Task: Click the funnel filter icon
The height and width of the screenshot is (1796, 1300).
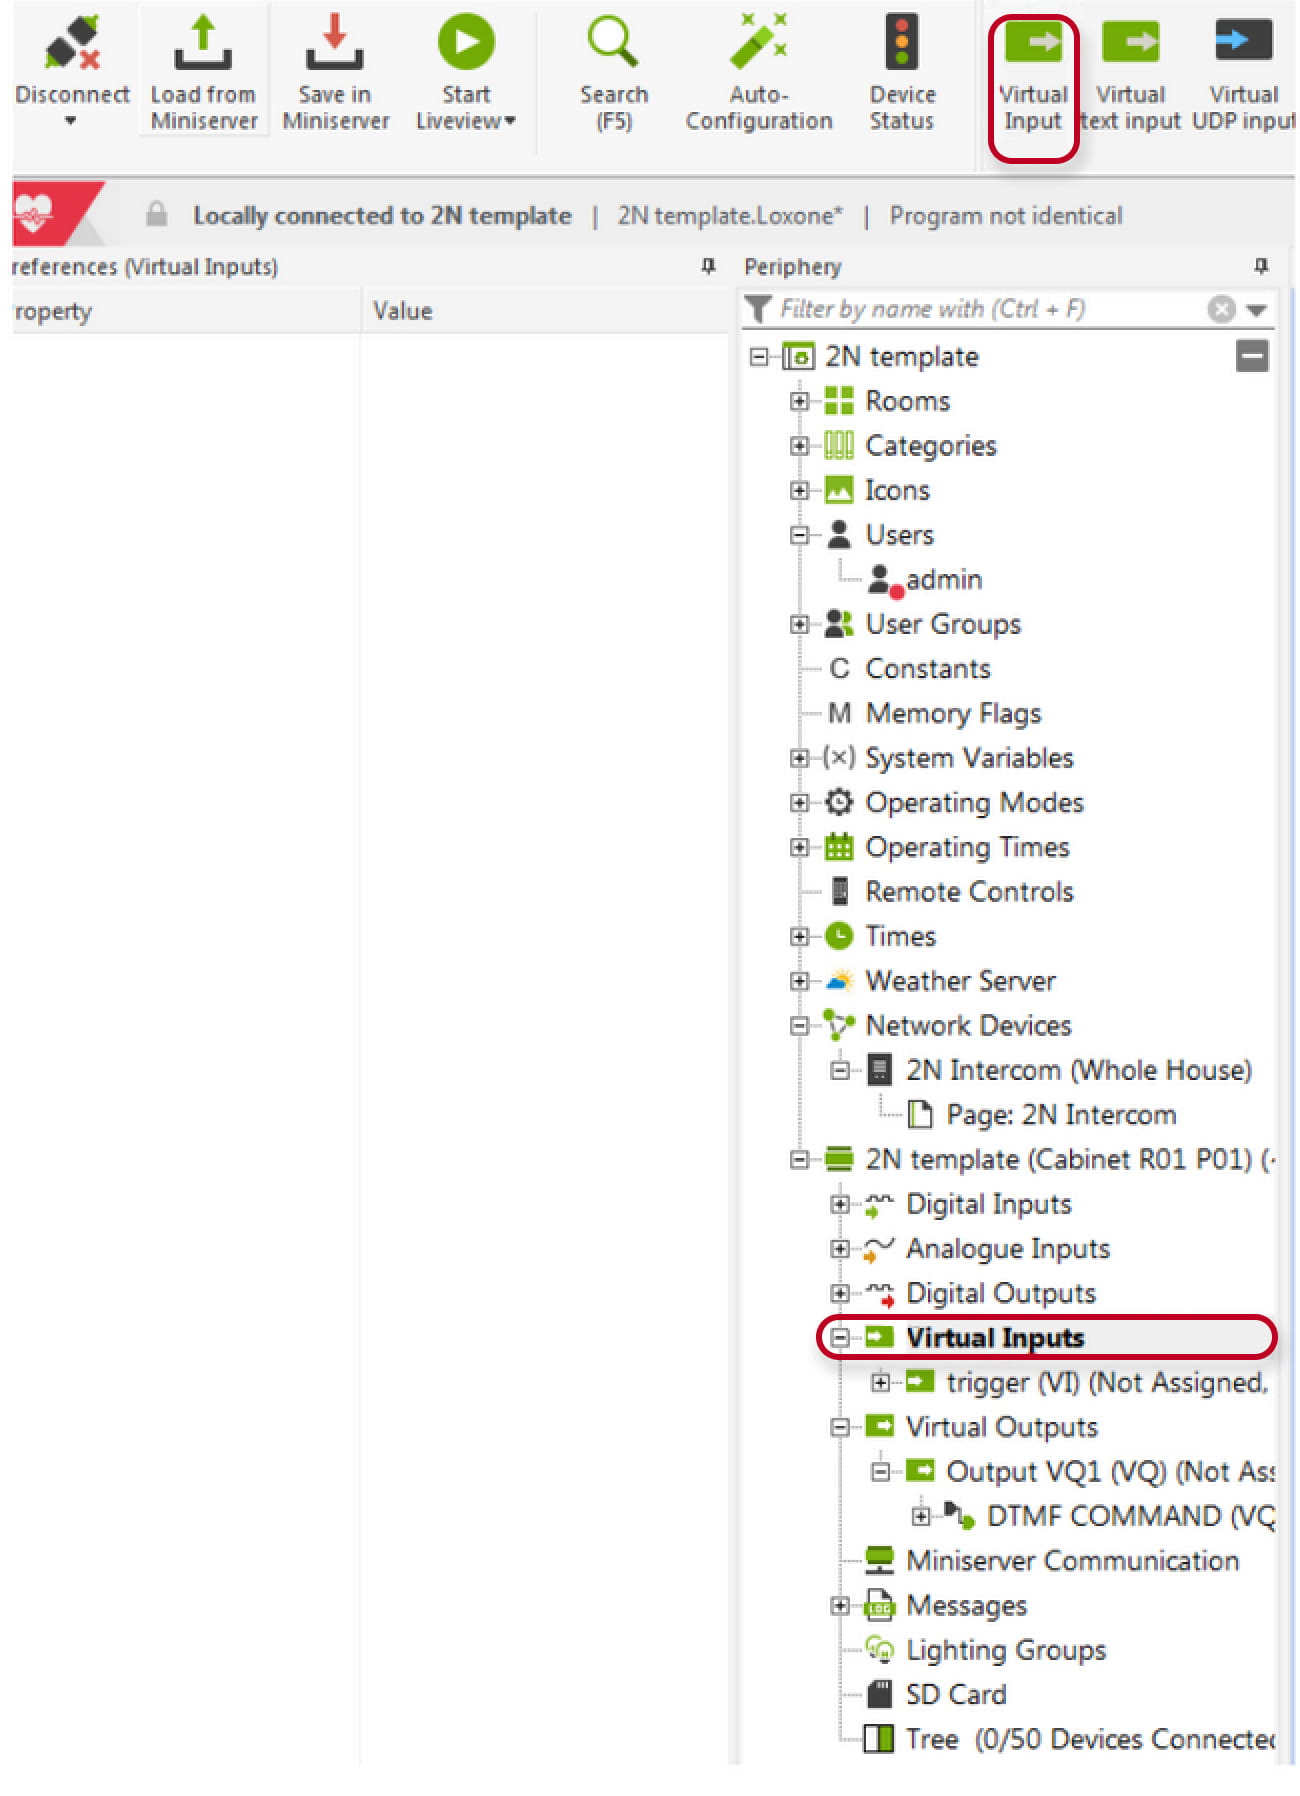Action: pos(758,309)
